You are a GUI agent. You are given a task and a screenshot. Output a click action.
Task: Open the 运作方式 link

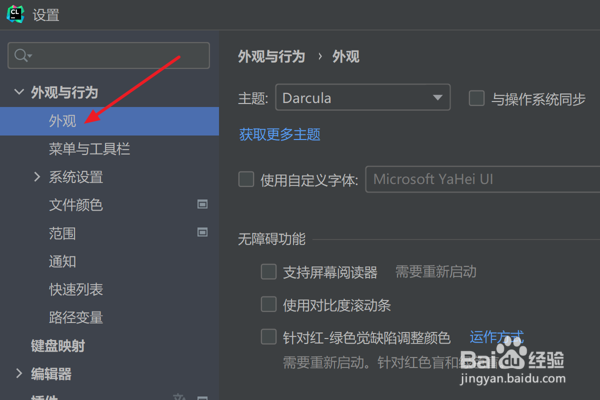[x=497, y=337]
